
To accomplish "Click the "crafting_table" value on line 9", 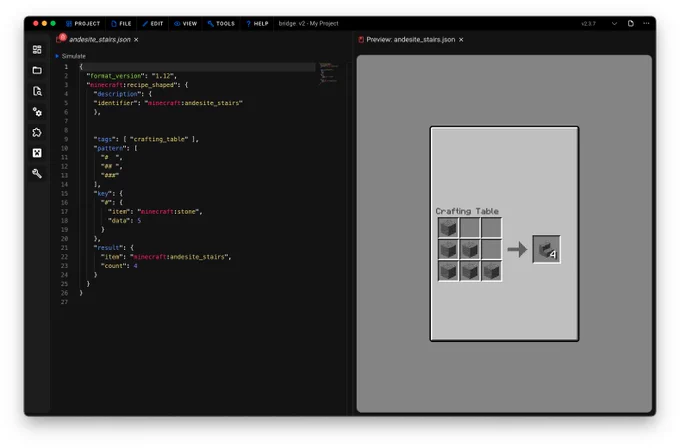I will tap(159, 139).
